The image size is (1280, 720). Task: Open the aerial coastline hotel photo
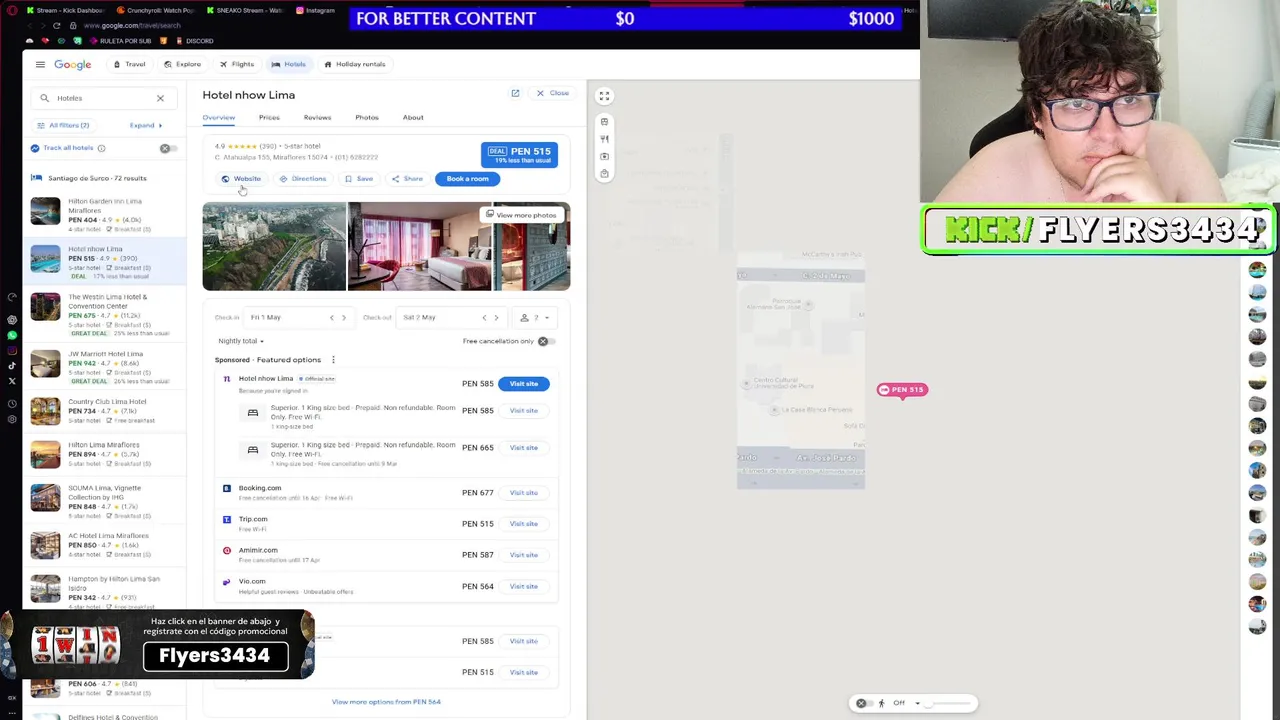coord(274,246)
